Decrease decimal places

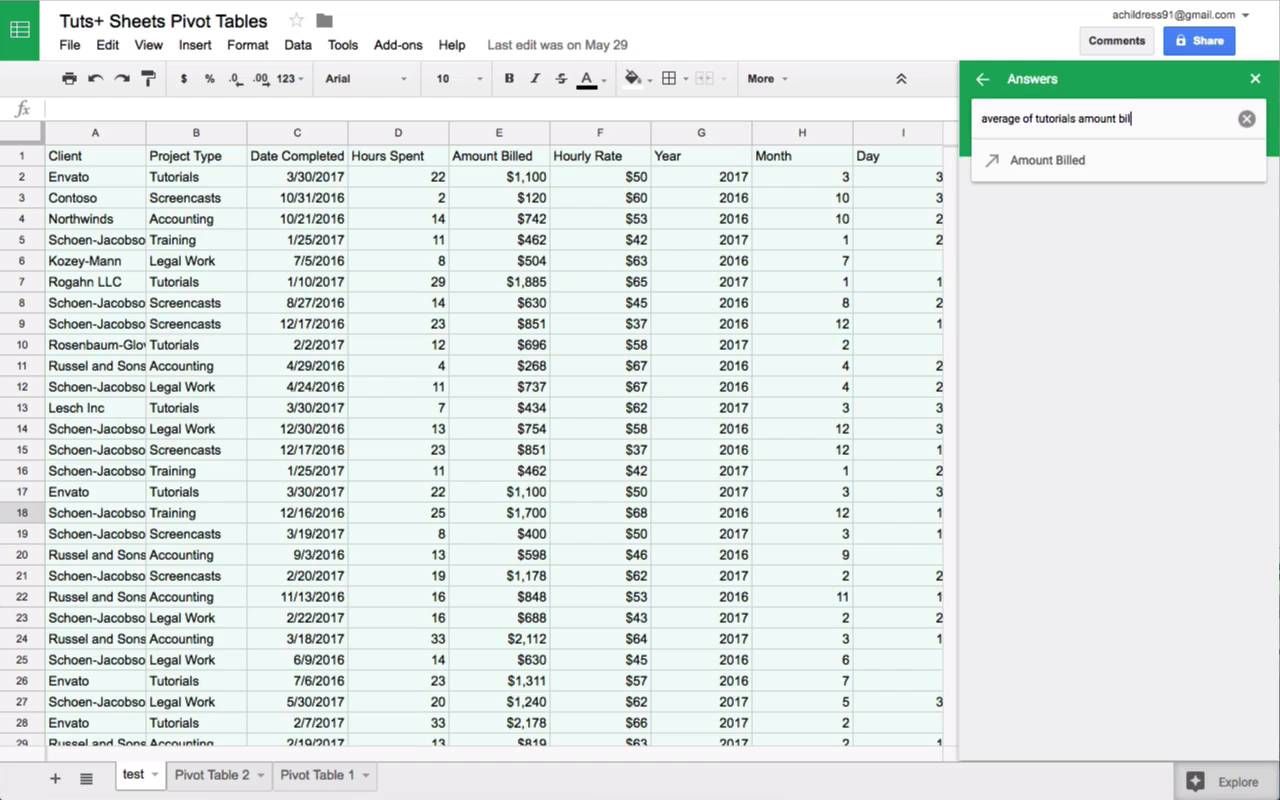pos(235,78)
